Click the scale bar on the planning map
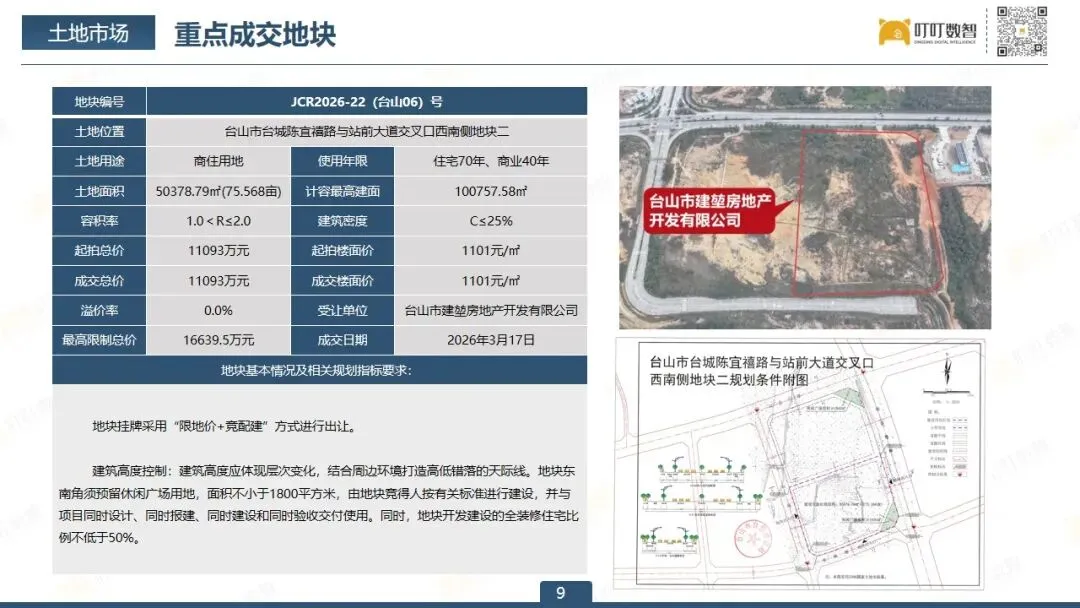Screen dimensions: 1080x608 click(x=948, y=390)
